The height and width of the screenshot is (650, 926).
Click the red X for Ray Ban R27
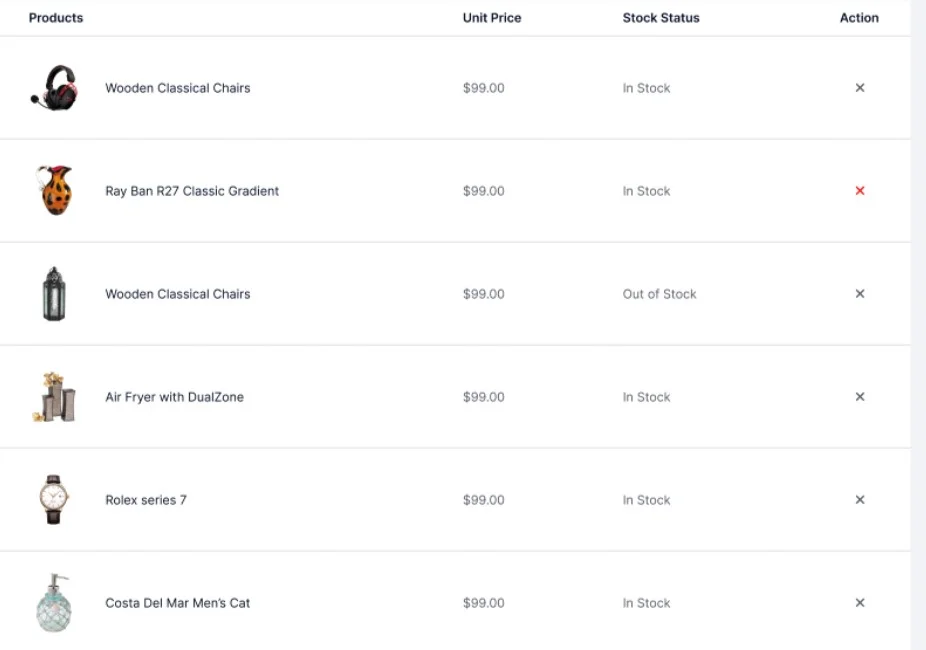859,191
